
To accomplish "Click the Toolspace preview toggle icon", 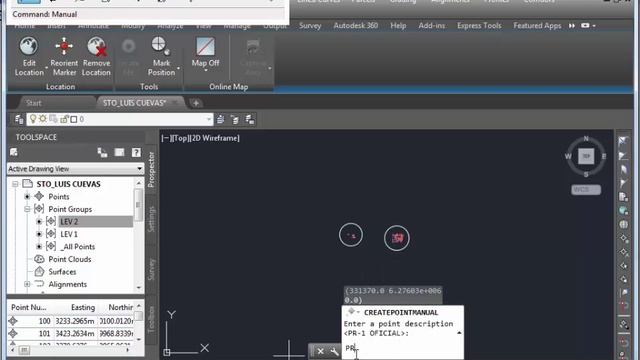I will [x=102, y=152].
